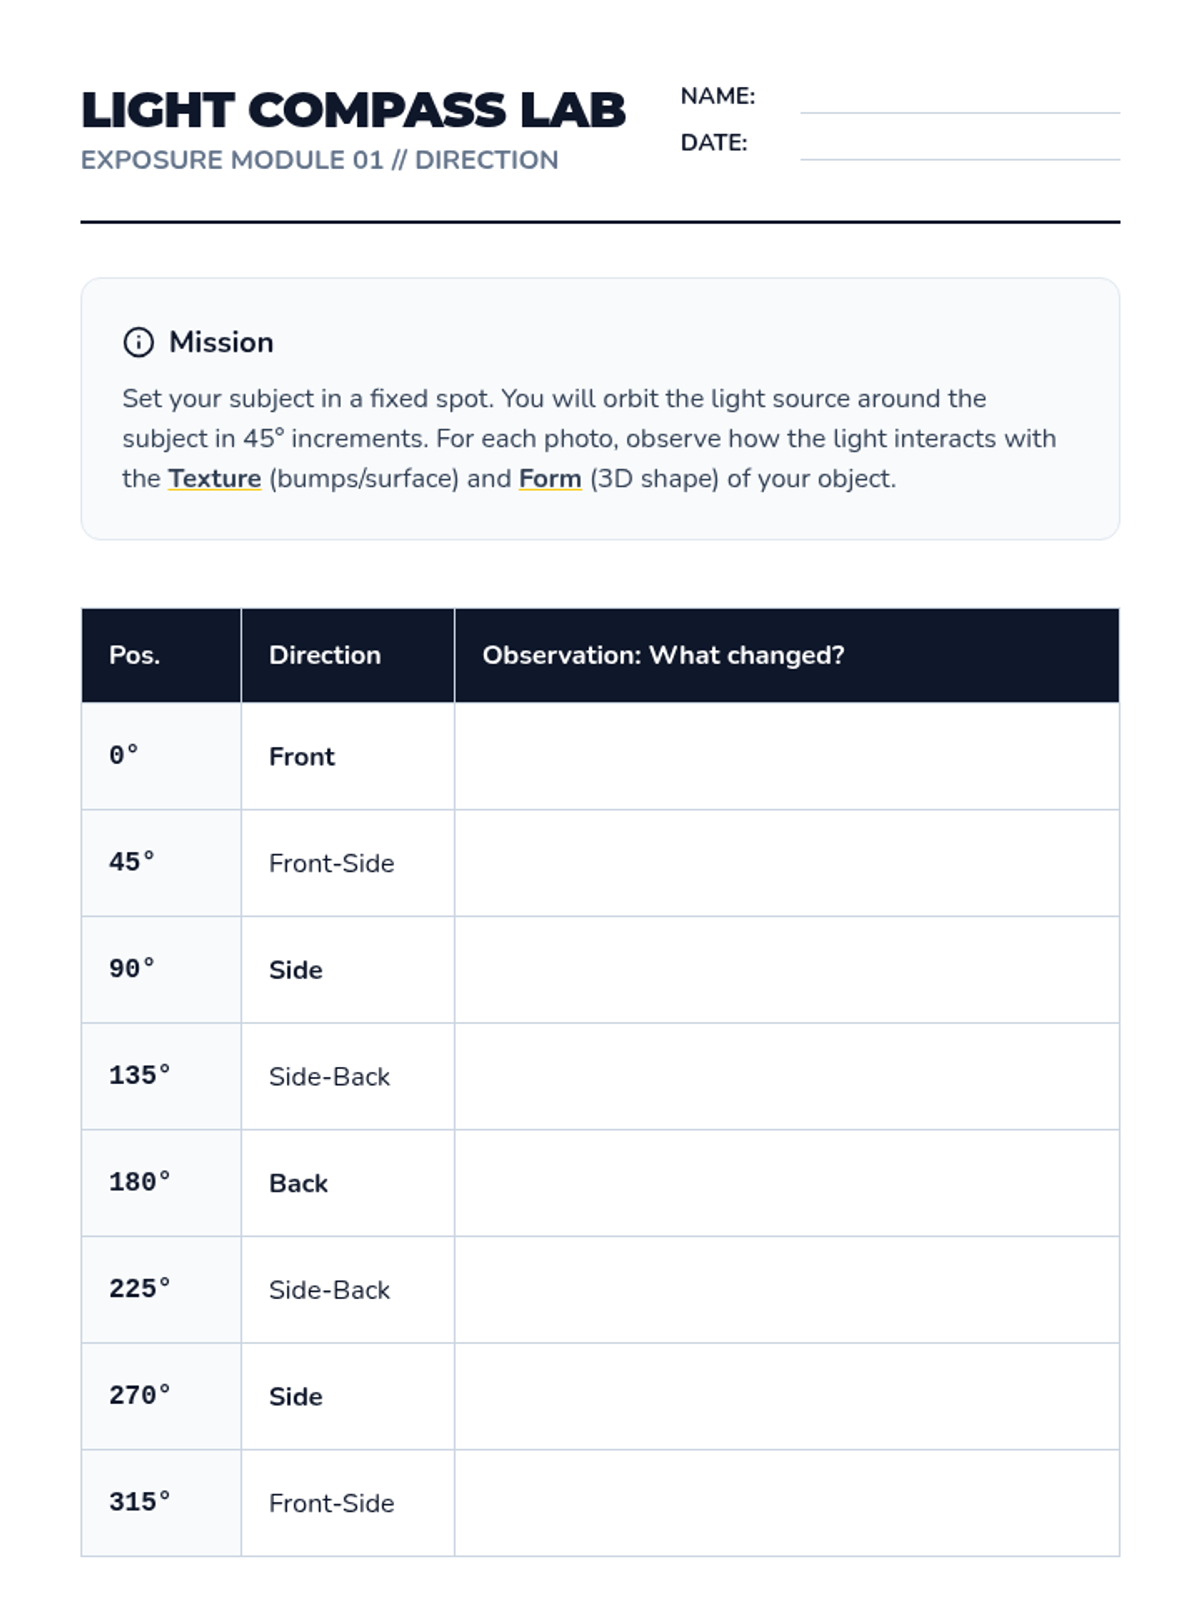Click the underlined Form term
This screenshot has width=1200, height=1600.
550,479
